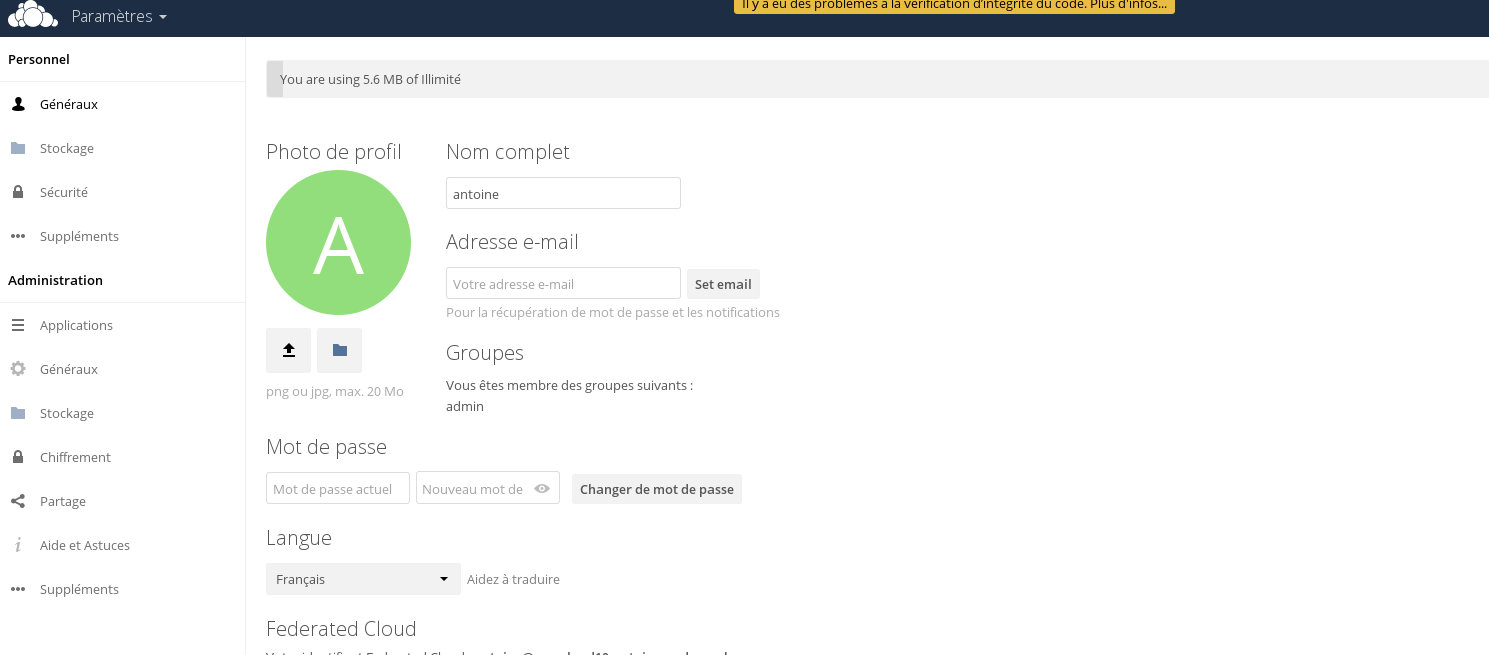Go to the Chiffrement admin section
Viewport: 1489px width, 655px height.
[75, 457]
